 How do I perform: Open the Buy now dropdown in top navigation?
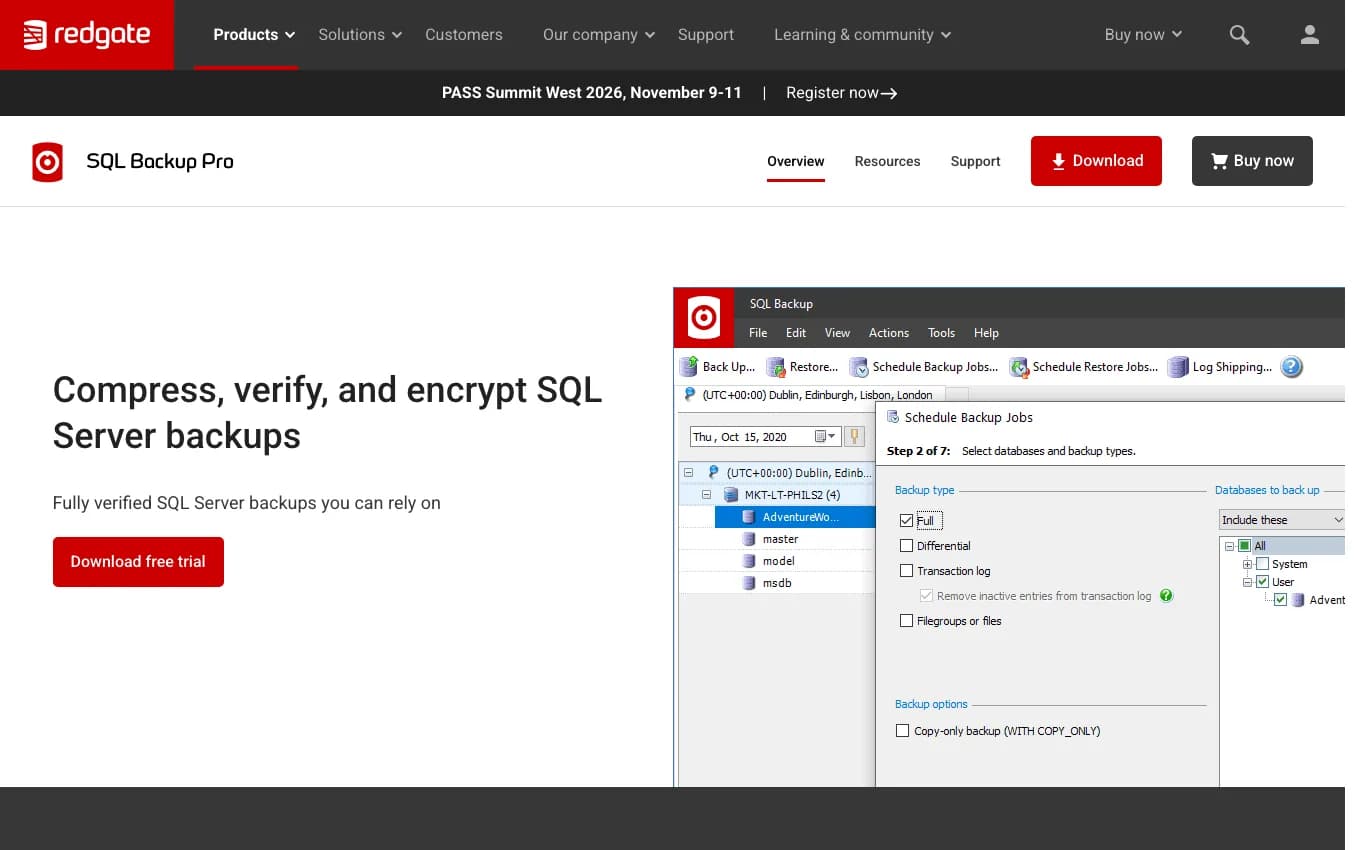(x=1143, y=35)
